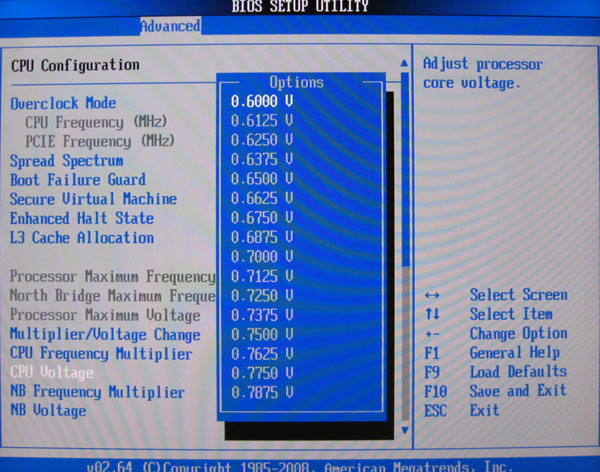This screenshot has height=472, width=600.
Task: Click the CPU Frequency (MHz) row
Action: 96,122
